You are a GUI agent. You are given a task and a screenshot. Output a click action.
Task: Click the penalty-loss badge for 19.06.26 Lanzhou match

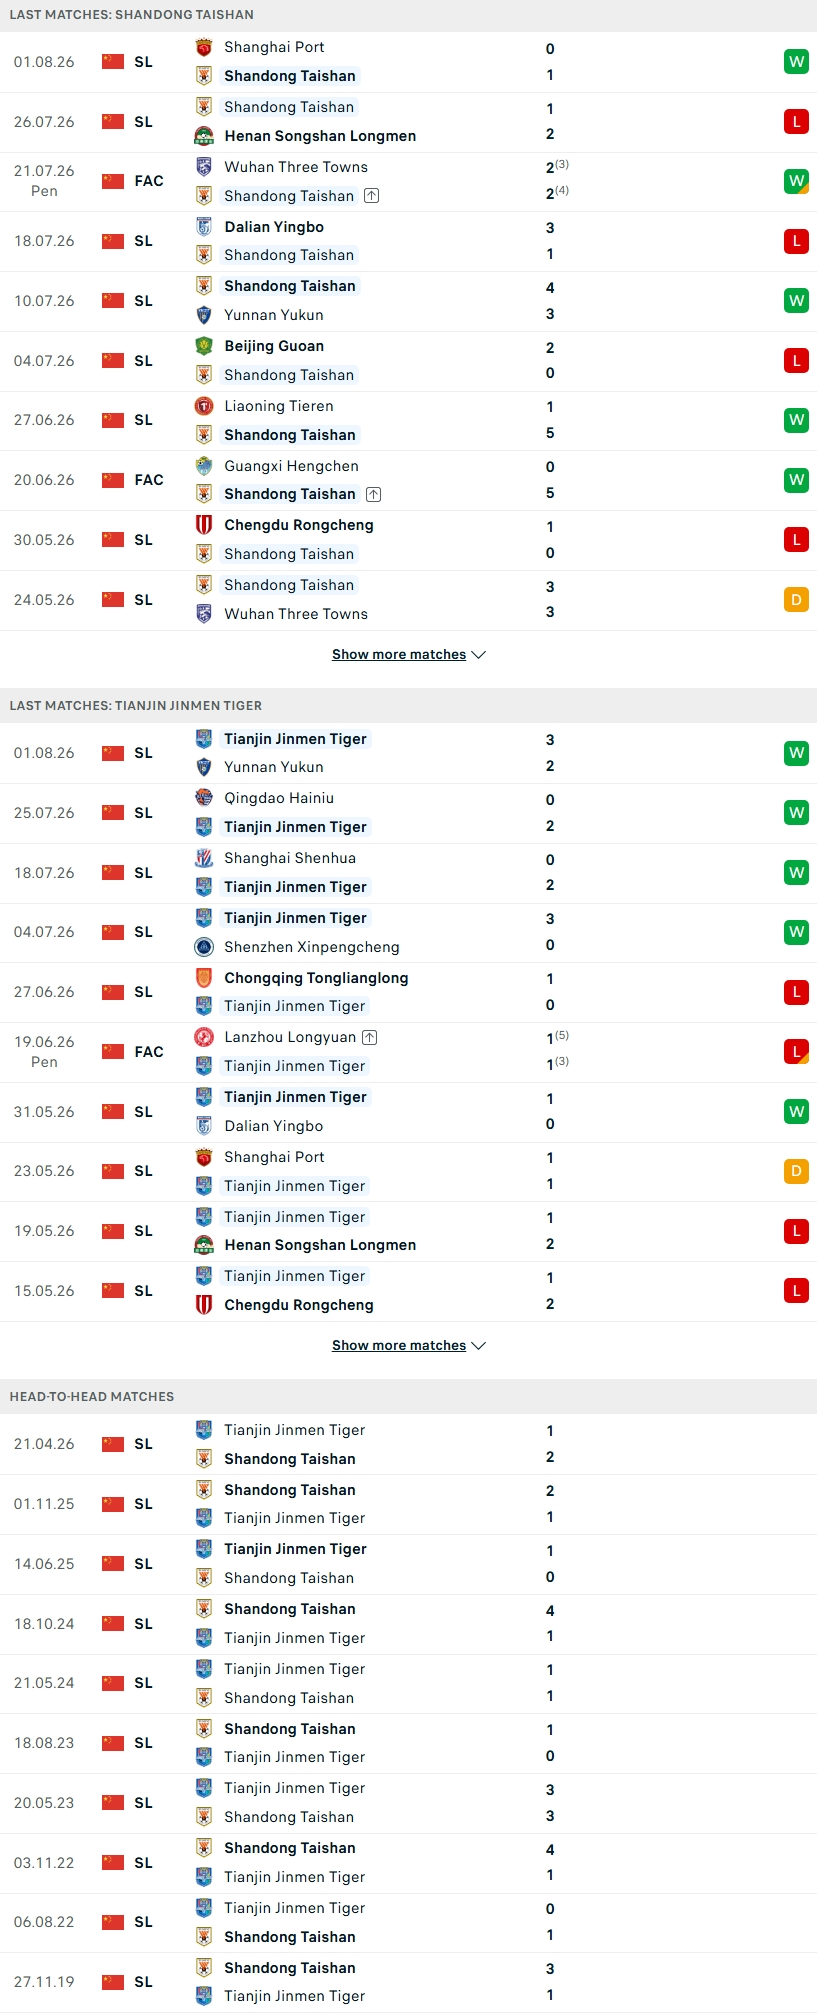click(796, 1052)
